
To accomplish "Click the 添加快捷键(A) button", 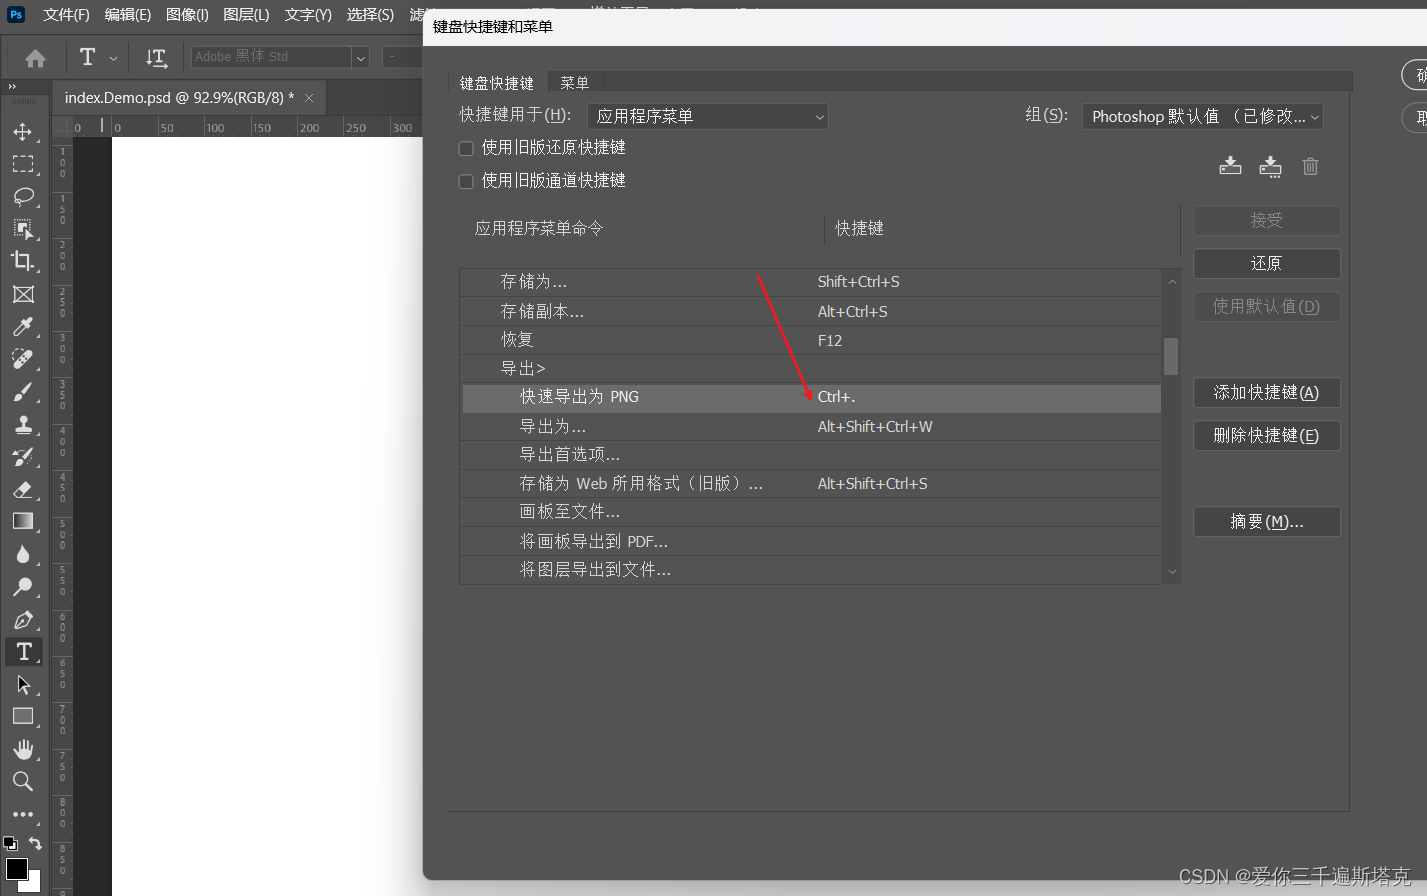I will pyautogui.click(x=1266, y=393).
